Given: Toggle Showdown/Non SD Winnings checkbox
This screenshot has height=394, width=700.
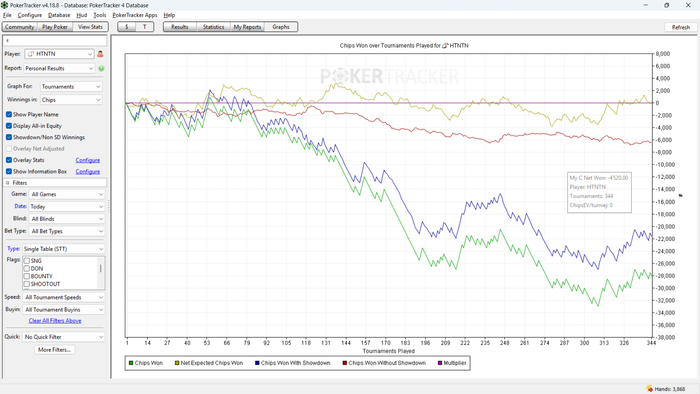Looking at the screenshot, I should click(9, 137).
